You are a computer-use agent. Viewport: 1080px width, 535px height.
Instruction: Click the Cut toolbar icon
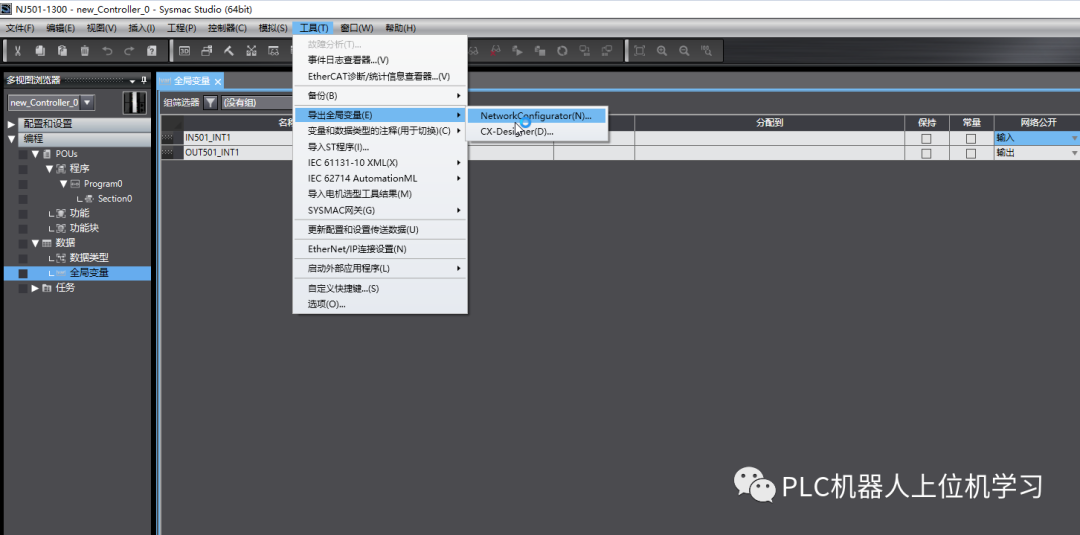tap(18, 50)
